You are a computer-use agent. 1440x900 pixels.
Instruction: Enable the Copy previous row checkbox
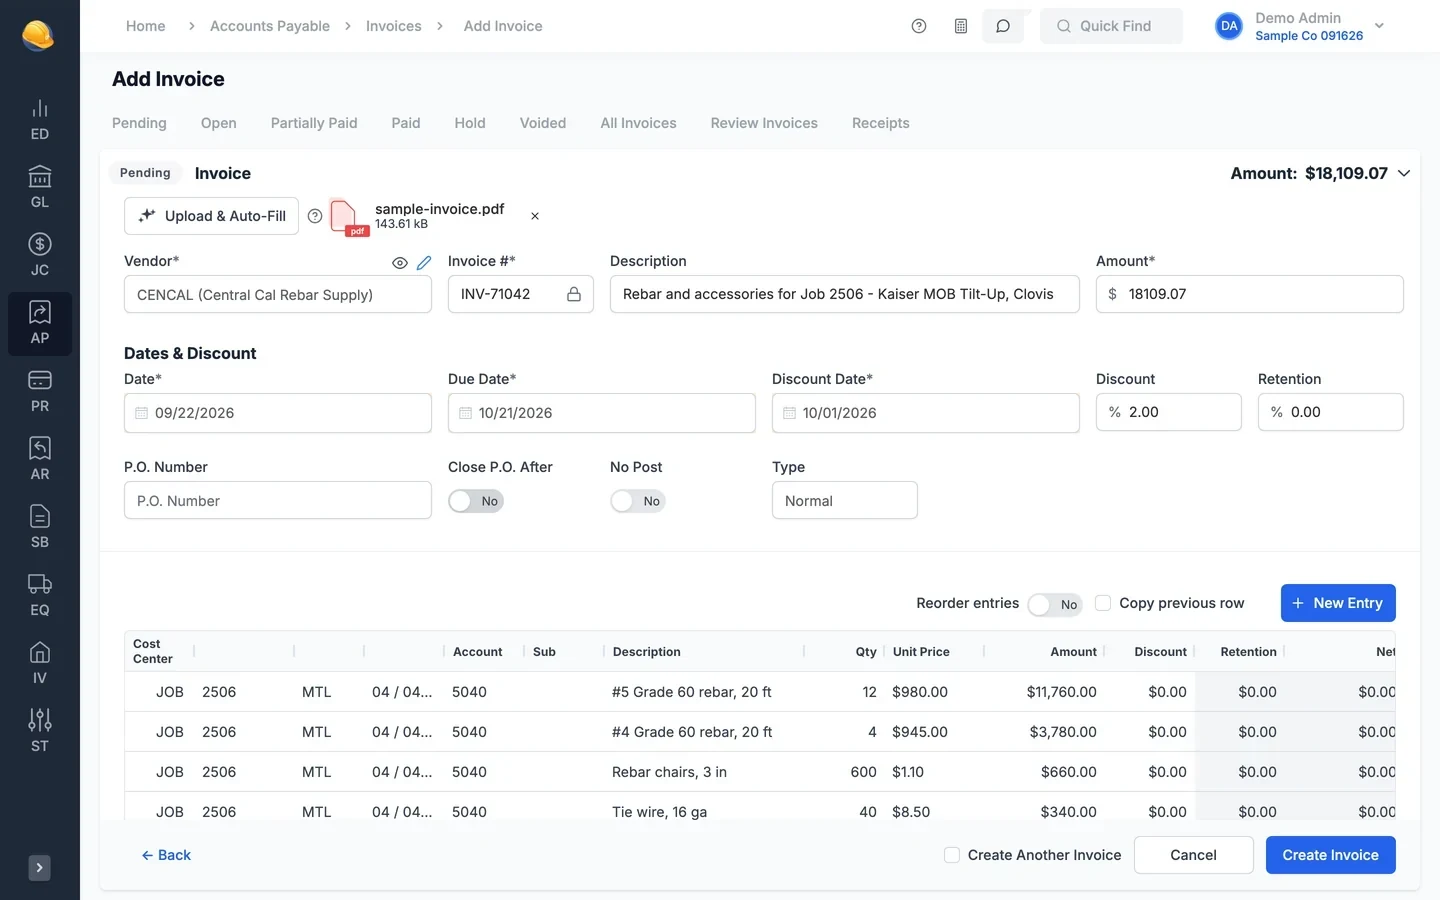tap(1103, 603)
